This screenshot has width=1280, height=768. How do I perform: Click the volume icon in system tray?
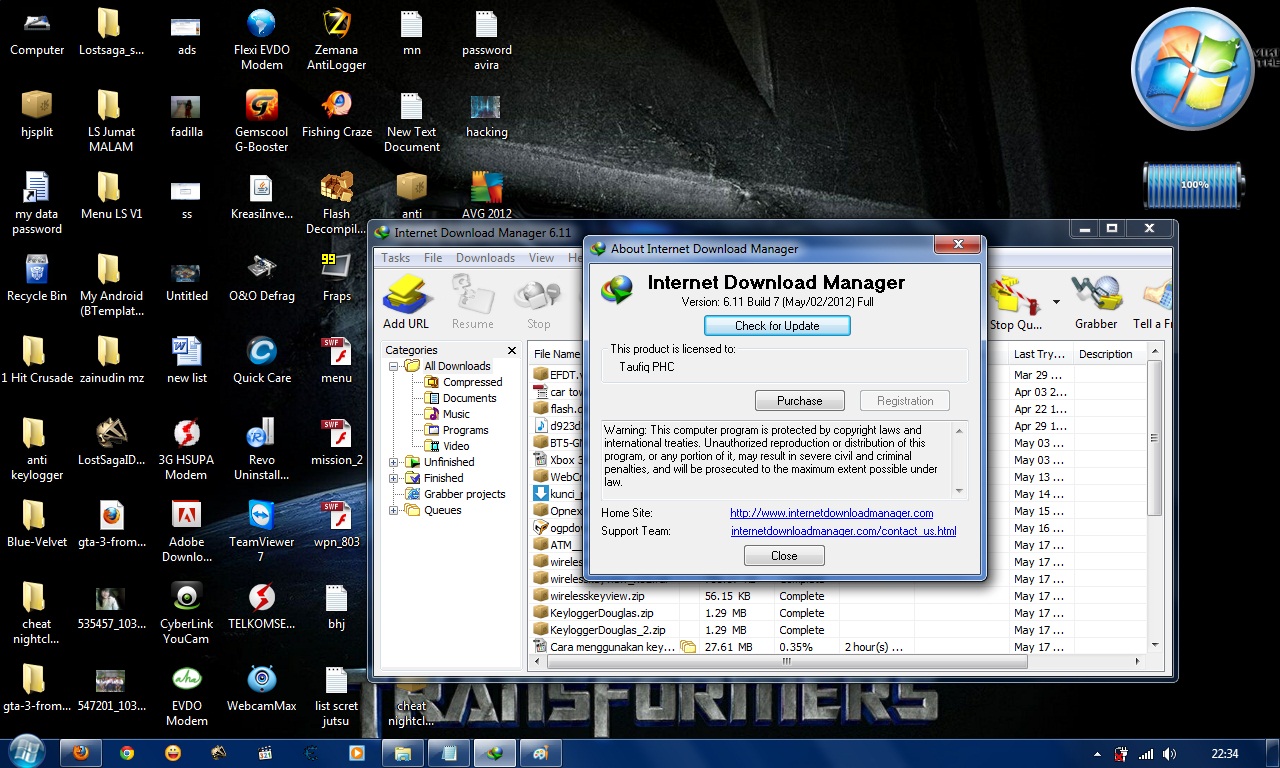click(x=1170, y=754)
